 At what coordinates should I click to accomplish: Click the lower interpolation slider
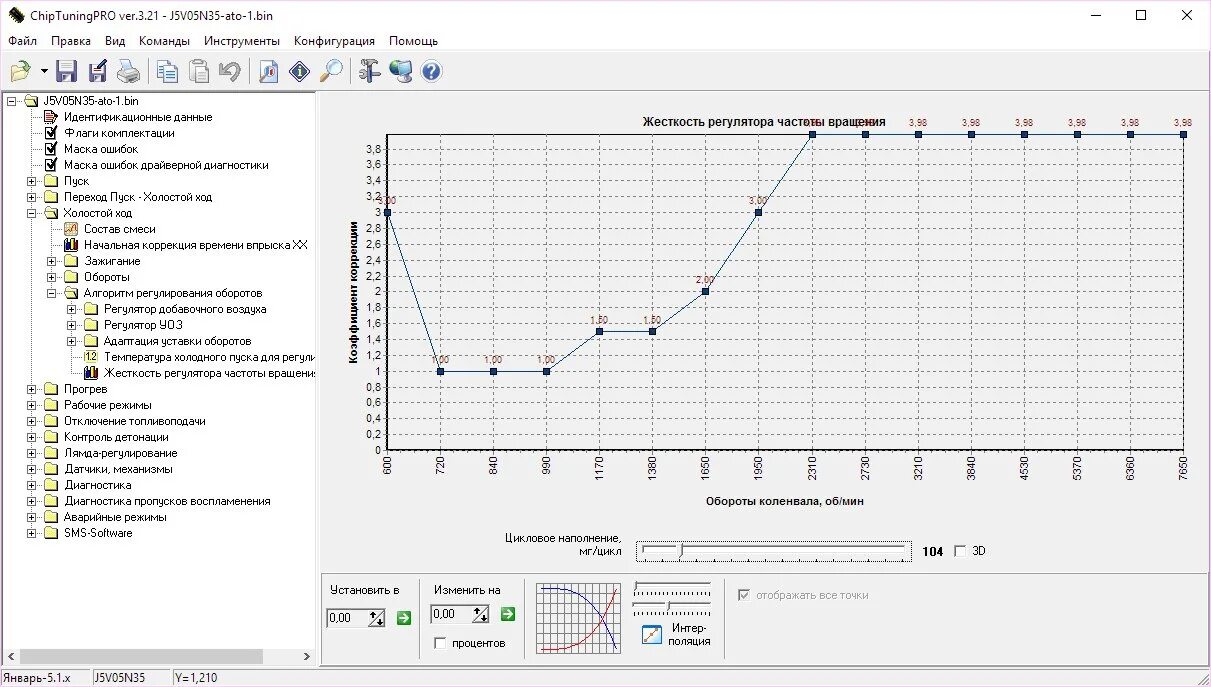672,606
